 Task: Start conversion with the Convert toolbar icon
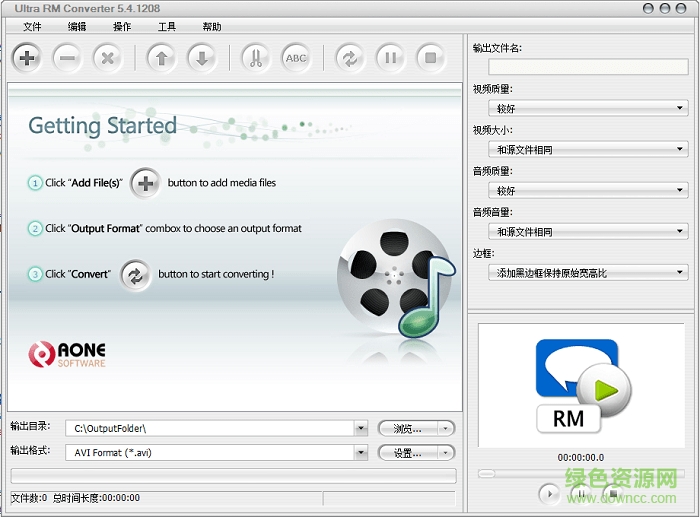(x=350, y=58)
